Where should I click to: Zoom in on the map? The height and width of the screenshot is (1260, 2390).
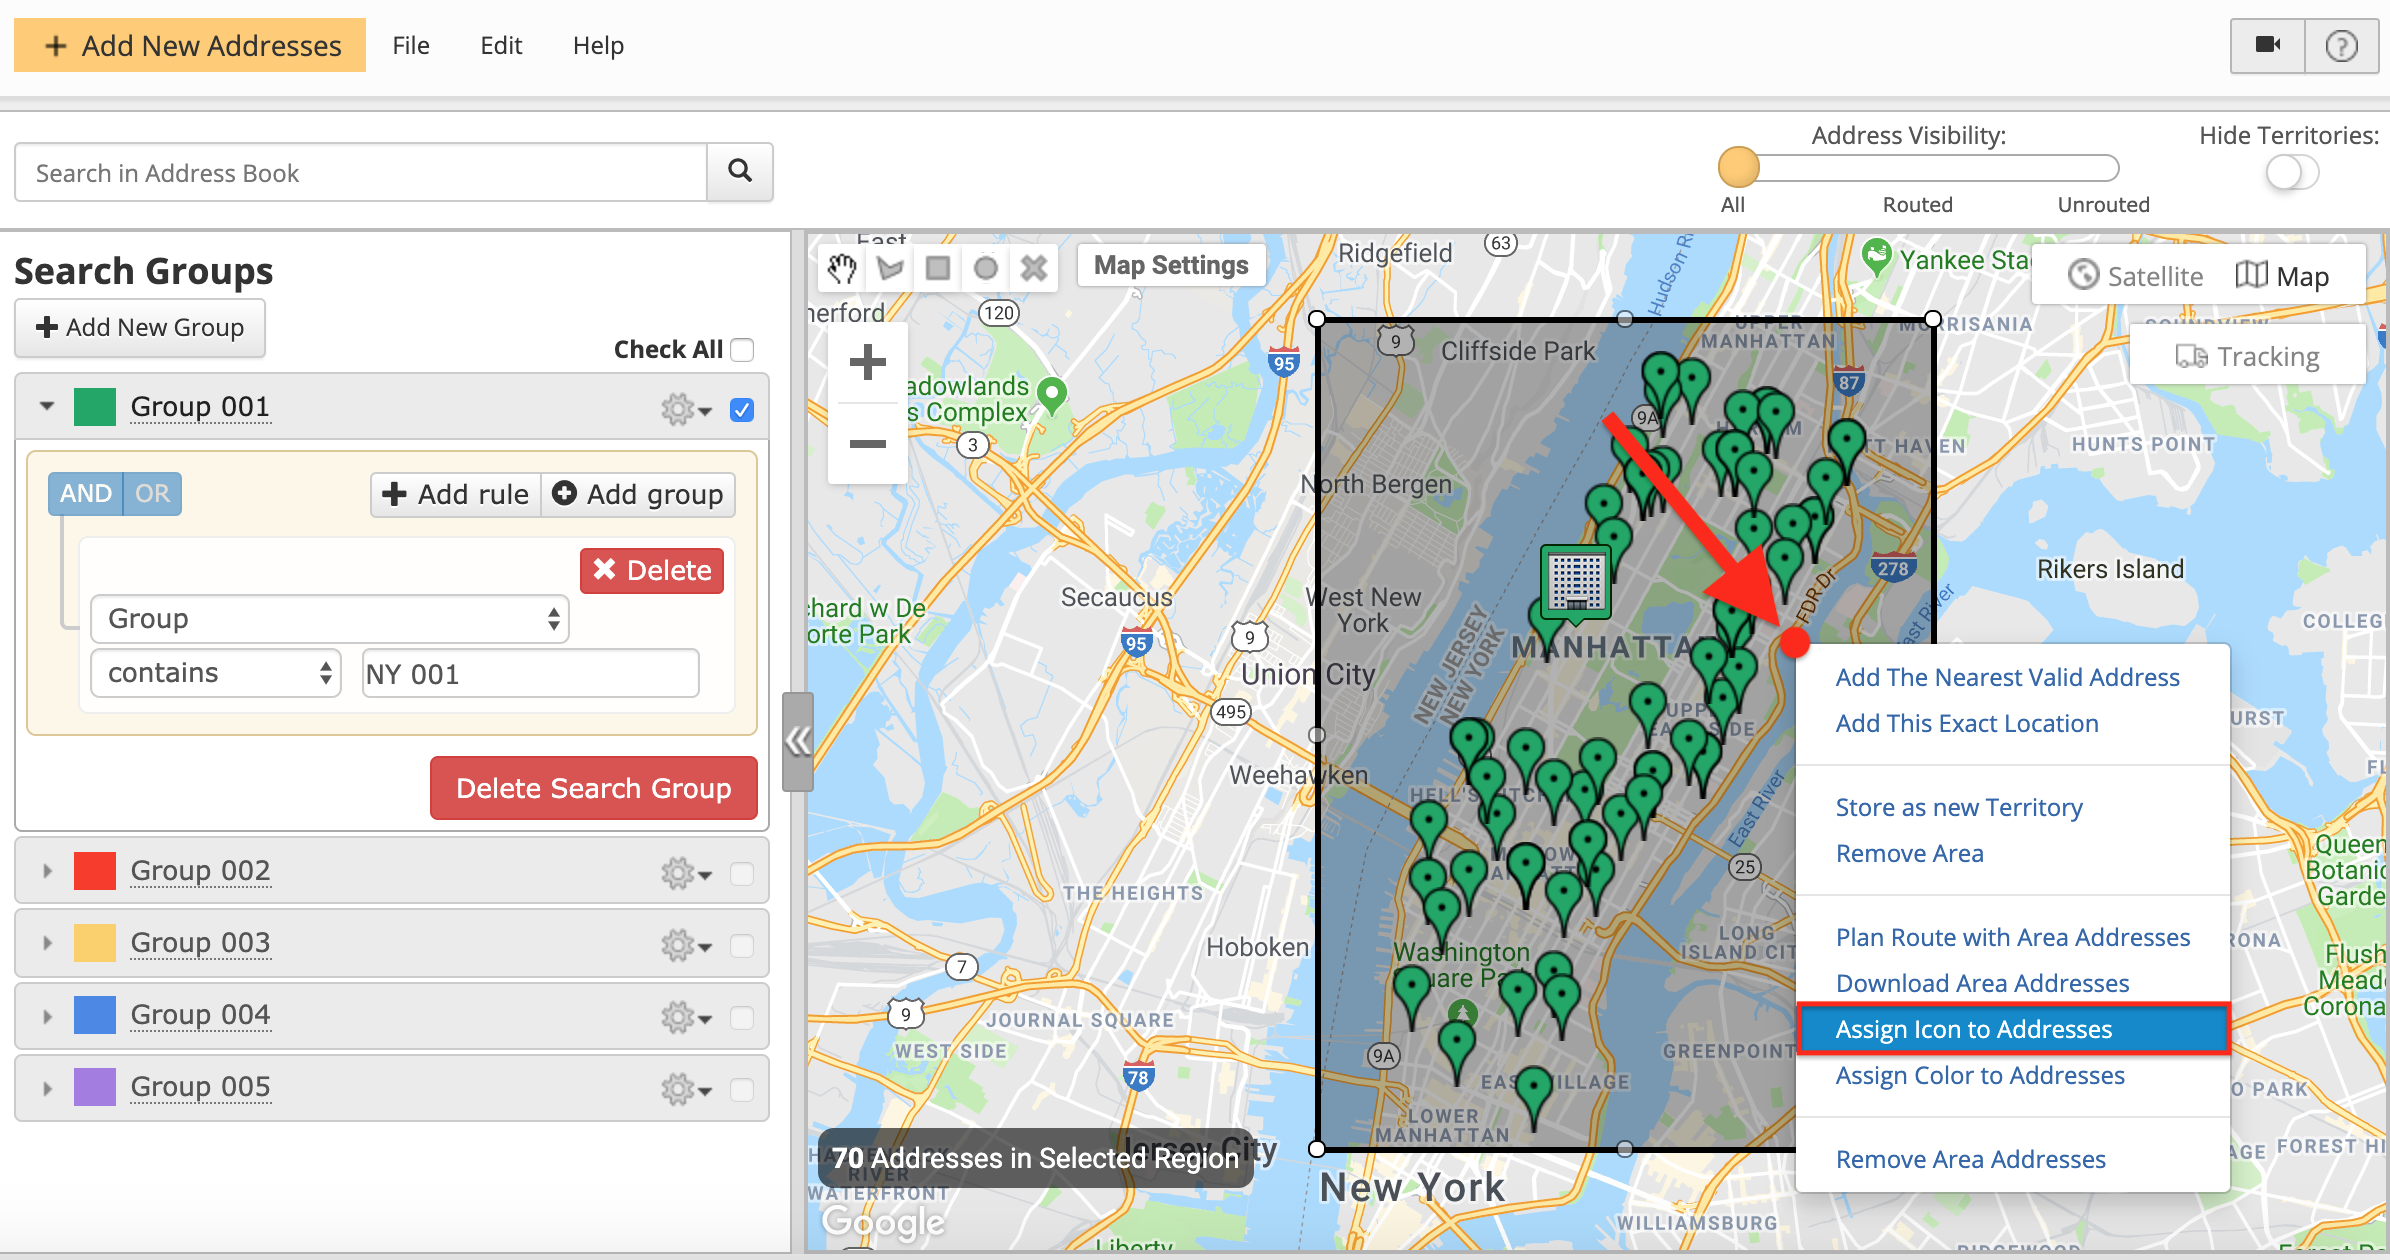coord(867,362)
